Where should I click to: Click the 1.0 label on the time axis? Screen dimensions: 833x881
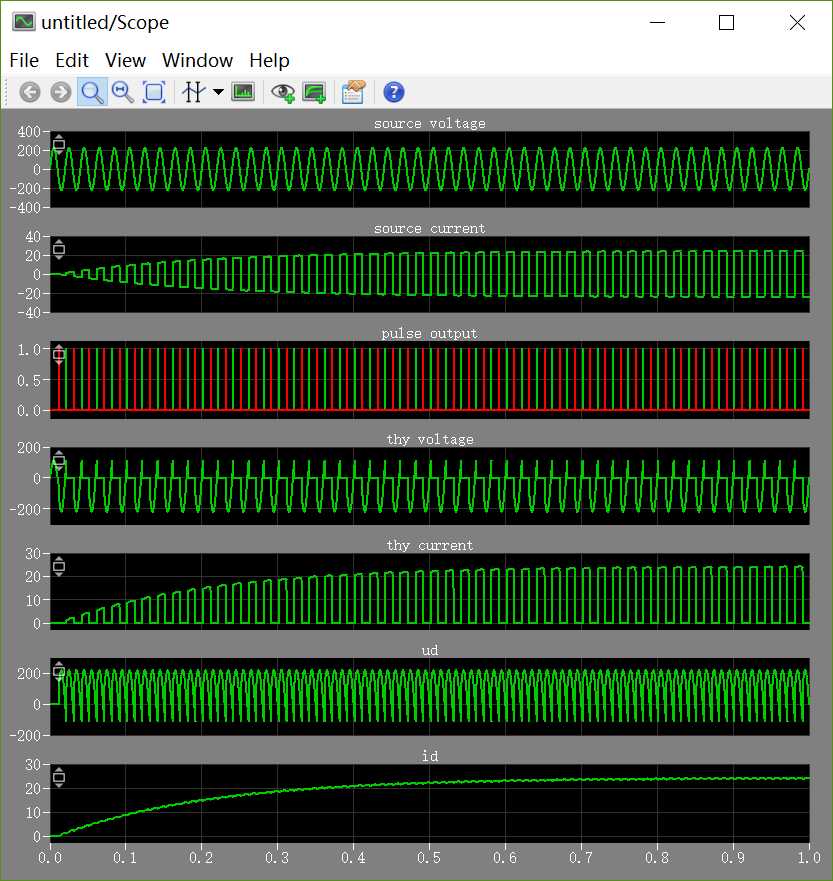coord(809,858)
